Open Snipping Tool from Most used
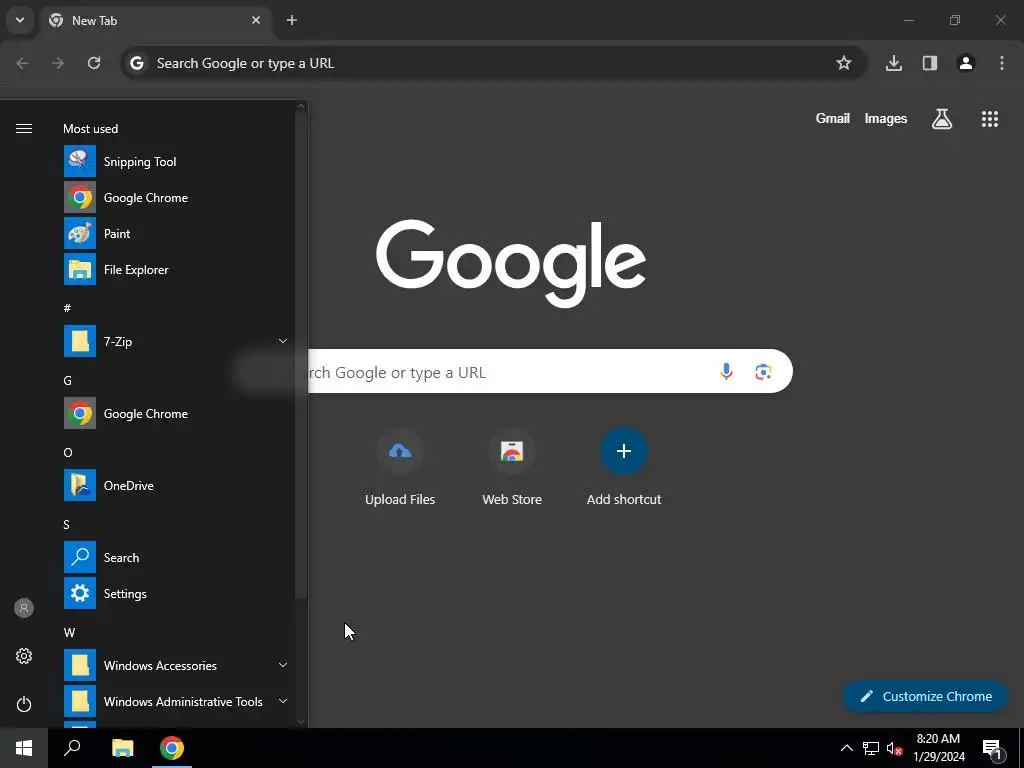Viewport: 1024px width, 768px height. 176,161
